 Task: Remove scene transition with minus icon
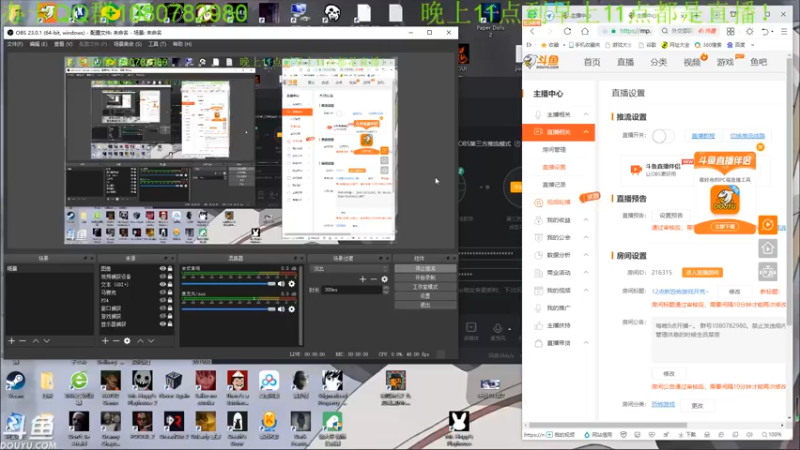(x=373, y=279)
